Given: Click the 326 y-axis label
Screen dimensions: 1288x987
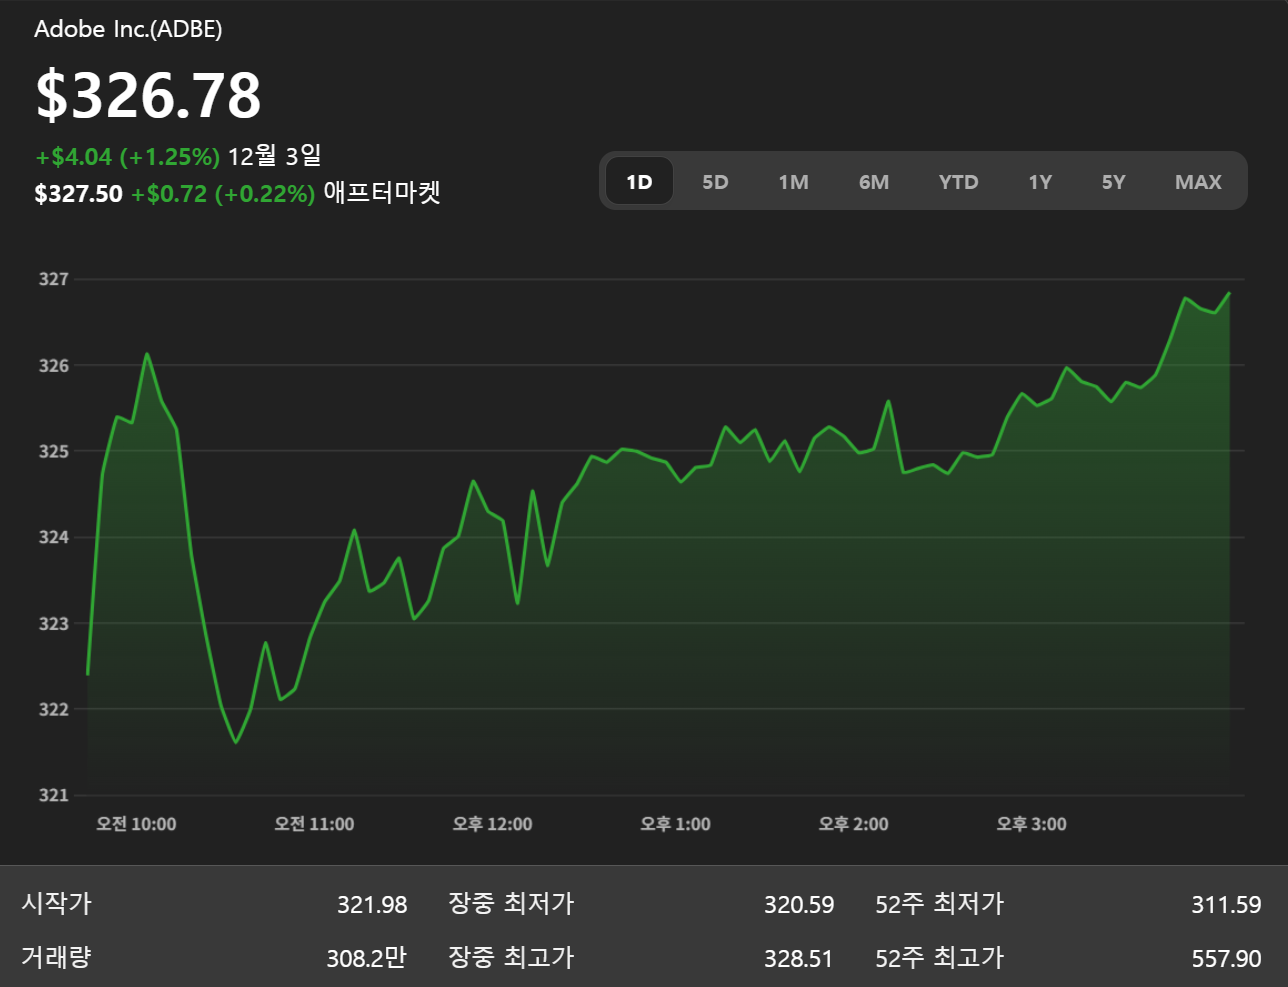Looking at the screenshot, I should [54, 365].
